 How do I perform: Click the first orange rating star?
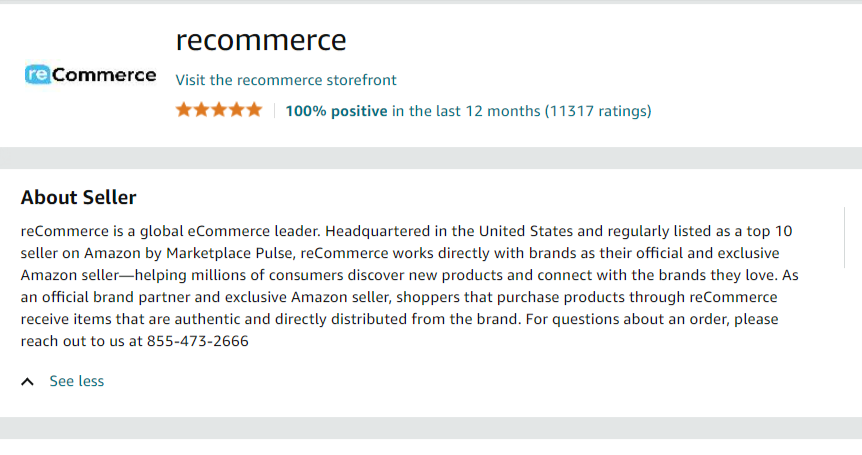(x=184, y=110)
